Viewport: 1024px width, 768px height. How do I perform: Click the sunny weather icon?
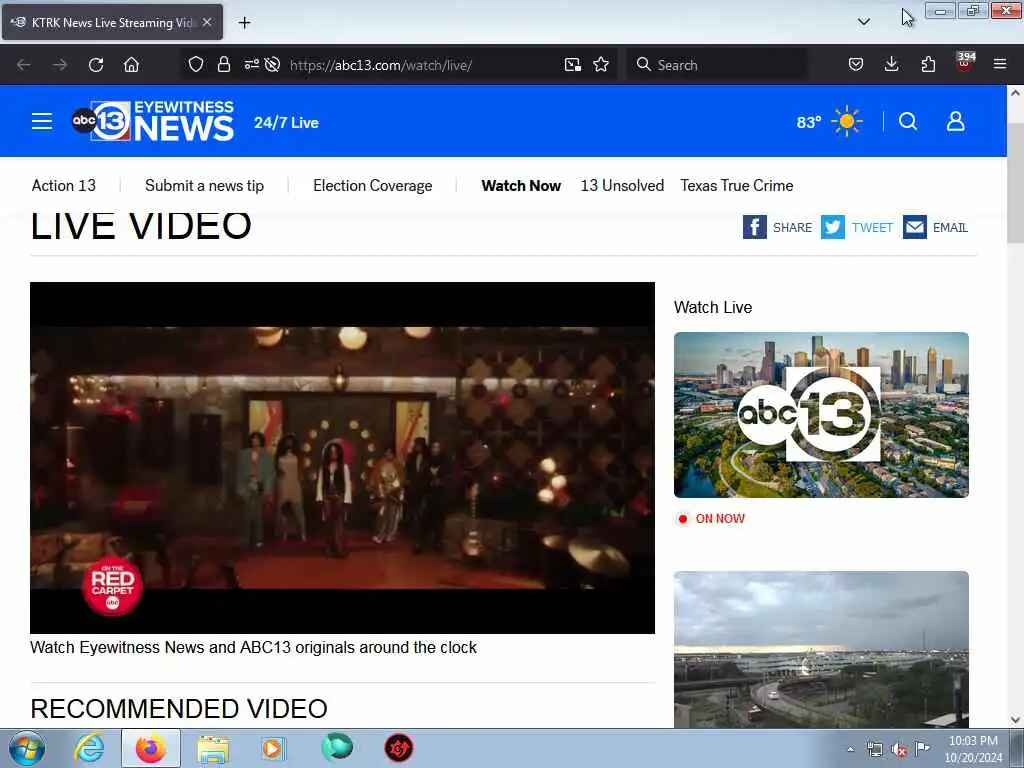847,121
